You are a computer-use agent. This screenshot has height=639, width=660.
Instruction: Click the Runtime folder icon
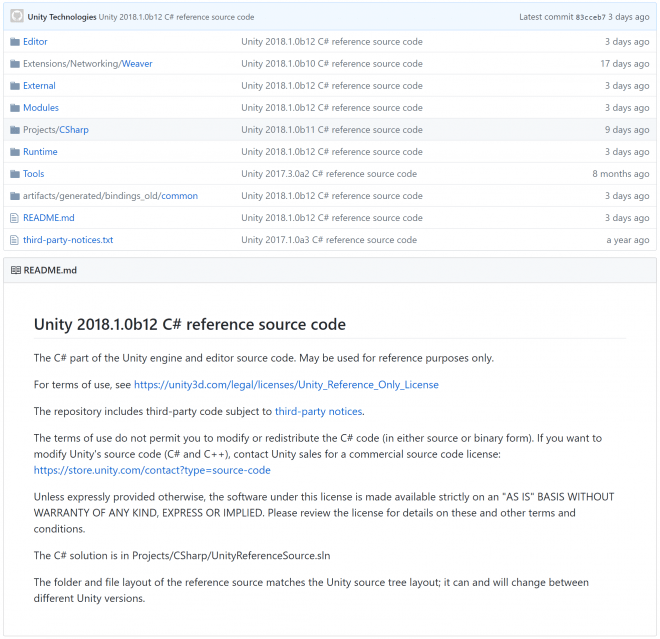click(x=15, y=152)
